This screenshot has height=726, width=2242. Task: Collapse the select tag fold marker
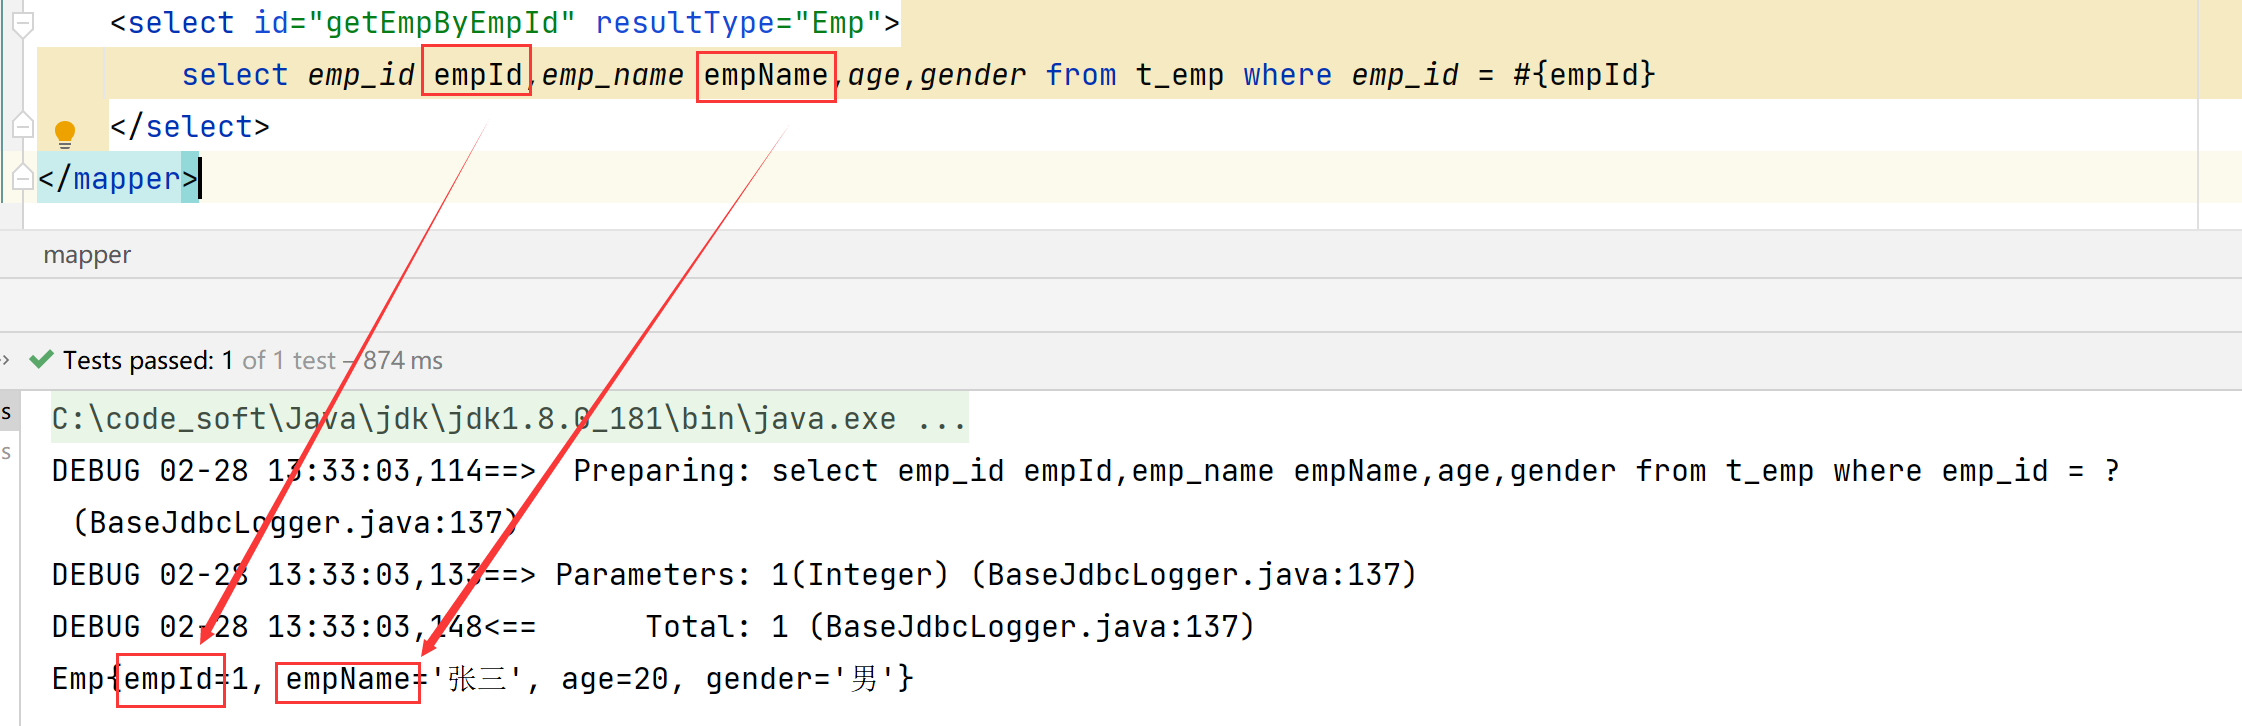pos(23,24)
